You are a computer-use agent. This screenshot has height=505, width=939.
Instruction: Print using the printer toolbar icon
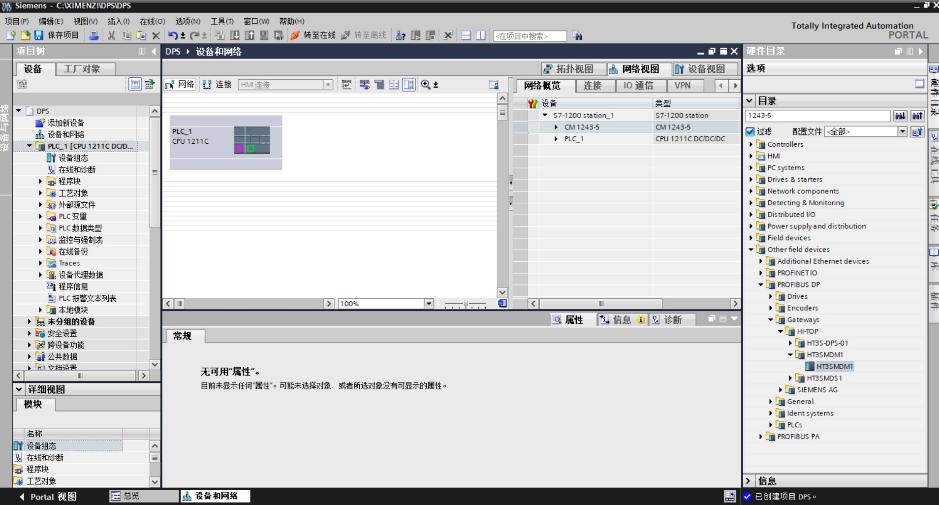coord(94,35)
